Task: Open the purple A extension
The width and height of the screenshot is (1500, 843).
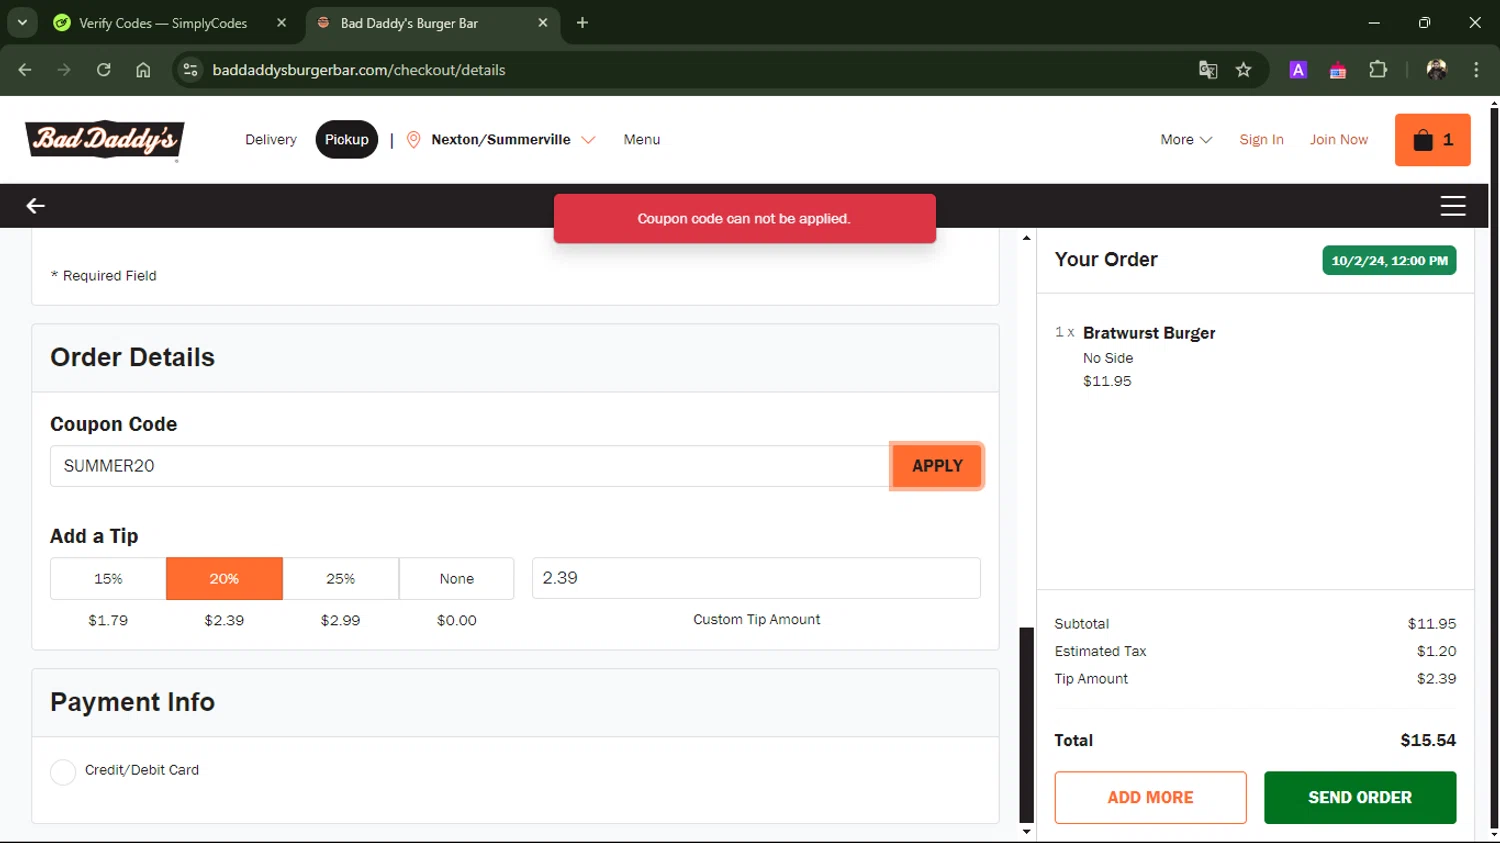Action: (x=1298, y=70)
